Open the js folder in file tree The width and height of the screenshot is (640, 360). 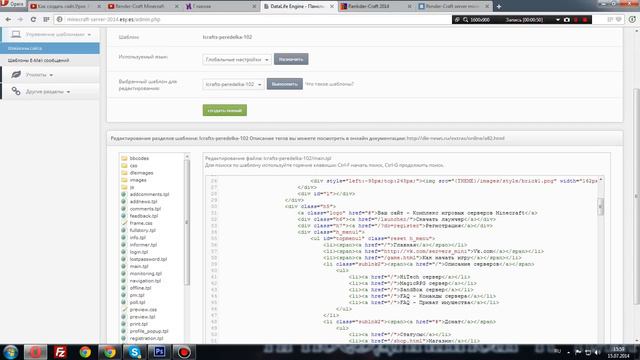[x=128, y=187]
